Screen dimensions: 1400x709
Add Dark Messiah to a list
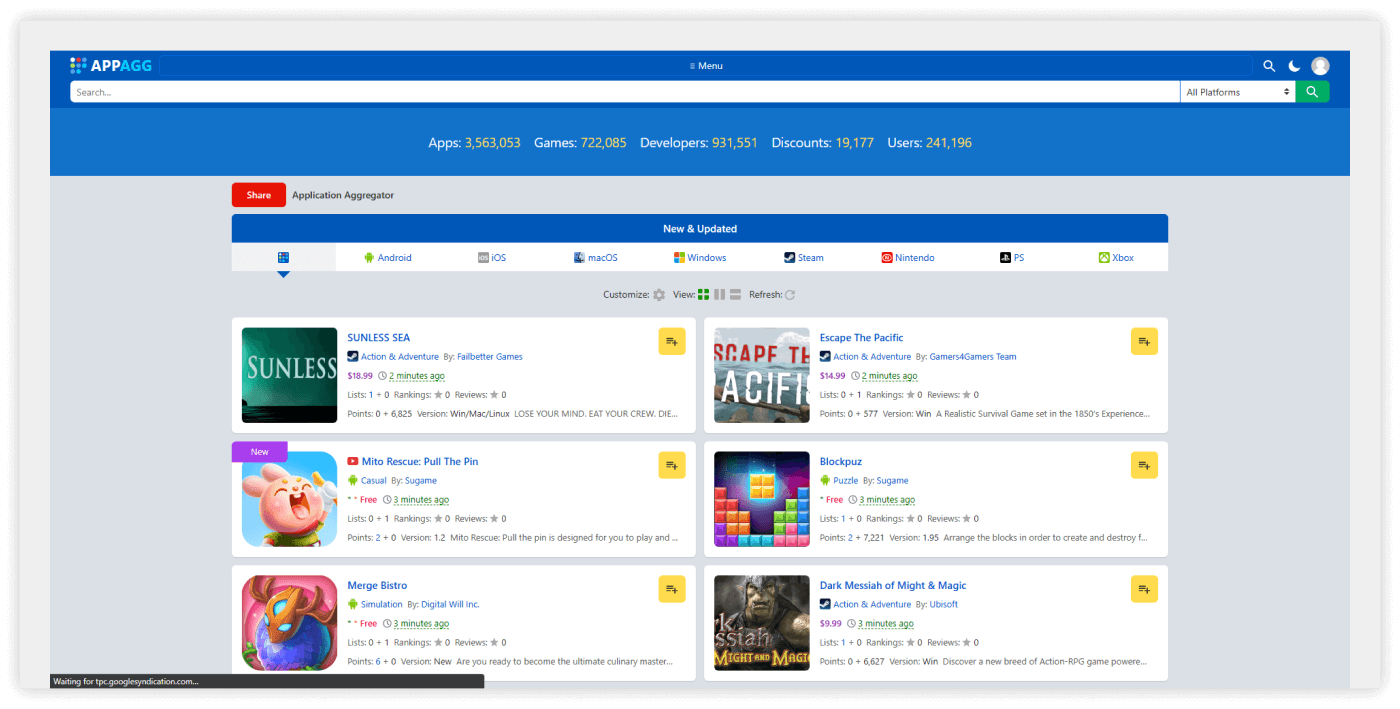pyautogui.click(x=1144, y=589)
